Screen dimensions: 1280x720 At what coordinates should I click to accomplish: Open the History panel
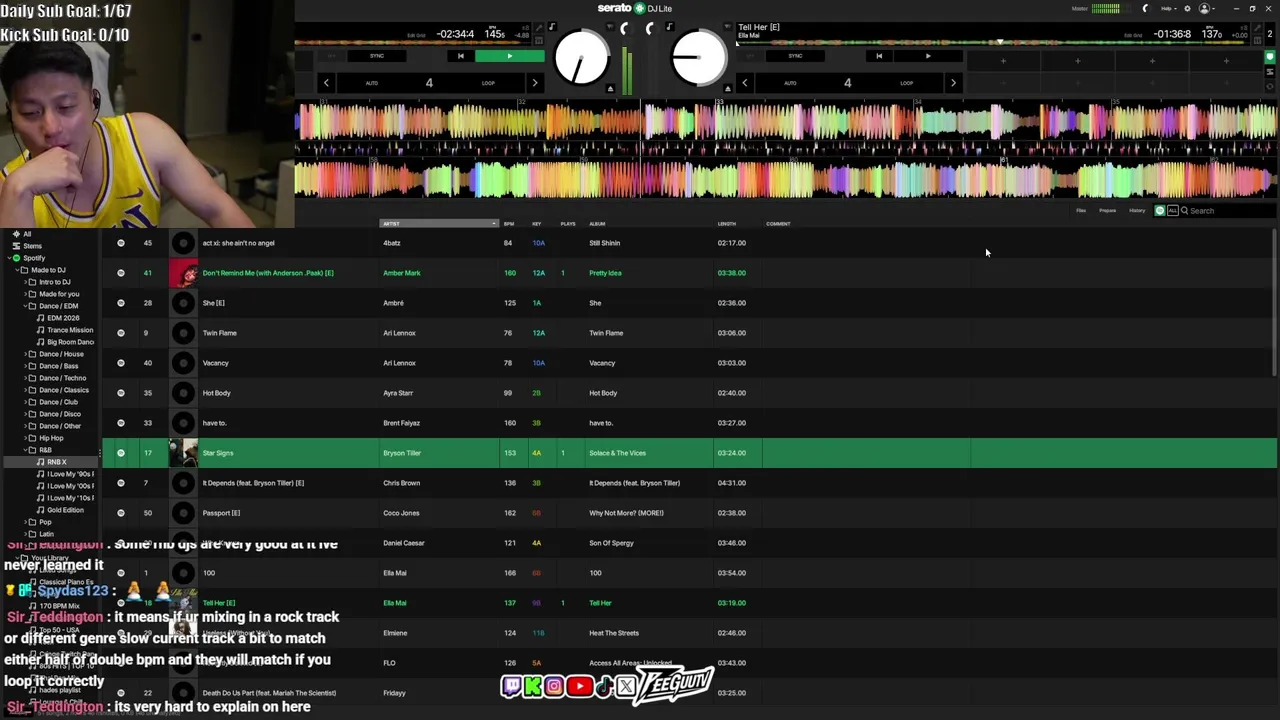coord(1137,211)
